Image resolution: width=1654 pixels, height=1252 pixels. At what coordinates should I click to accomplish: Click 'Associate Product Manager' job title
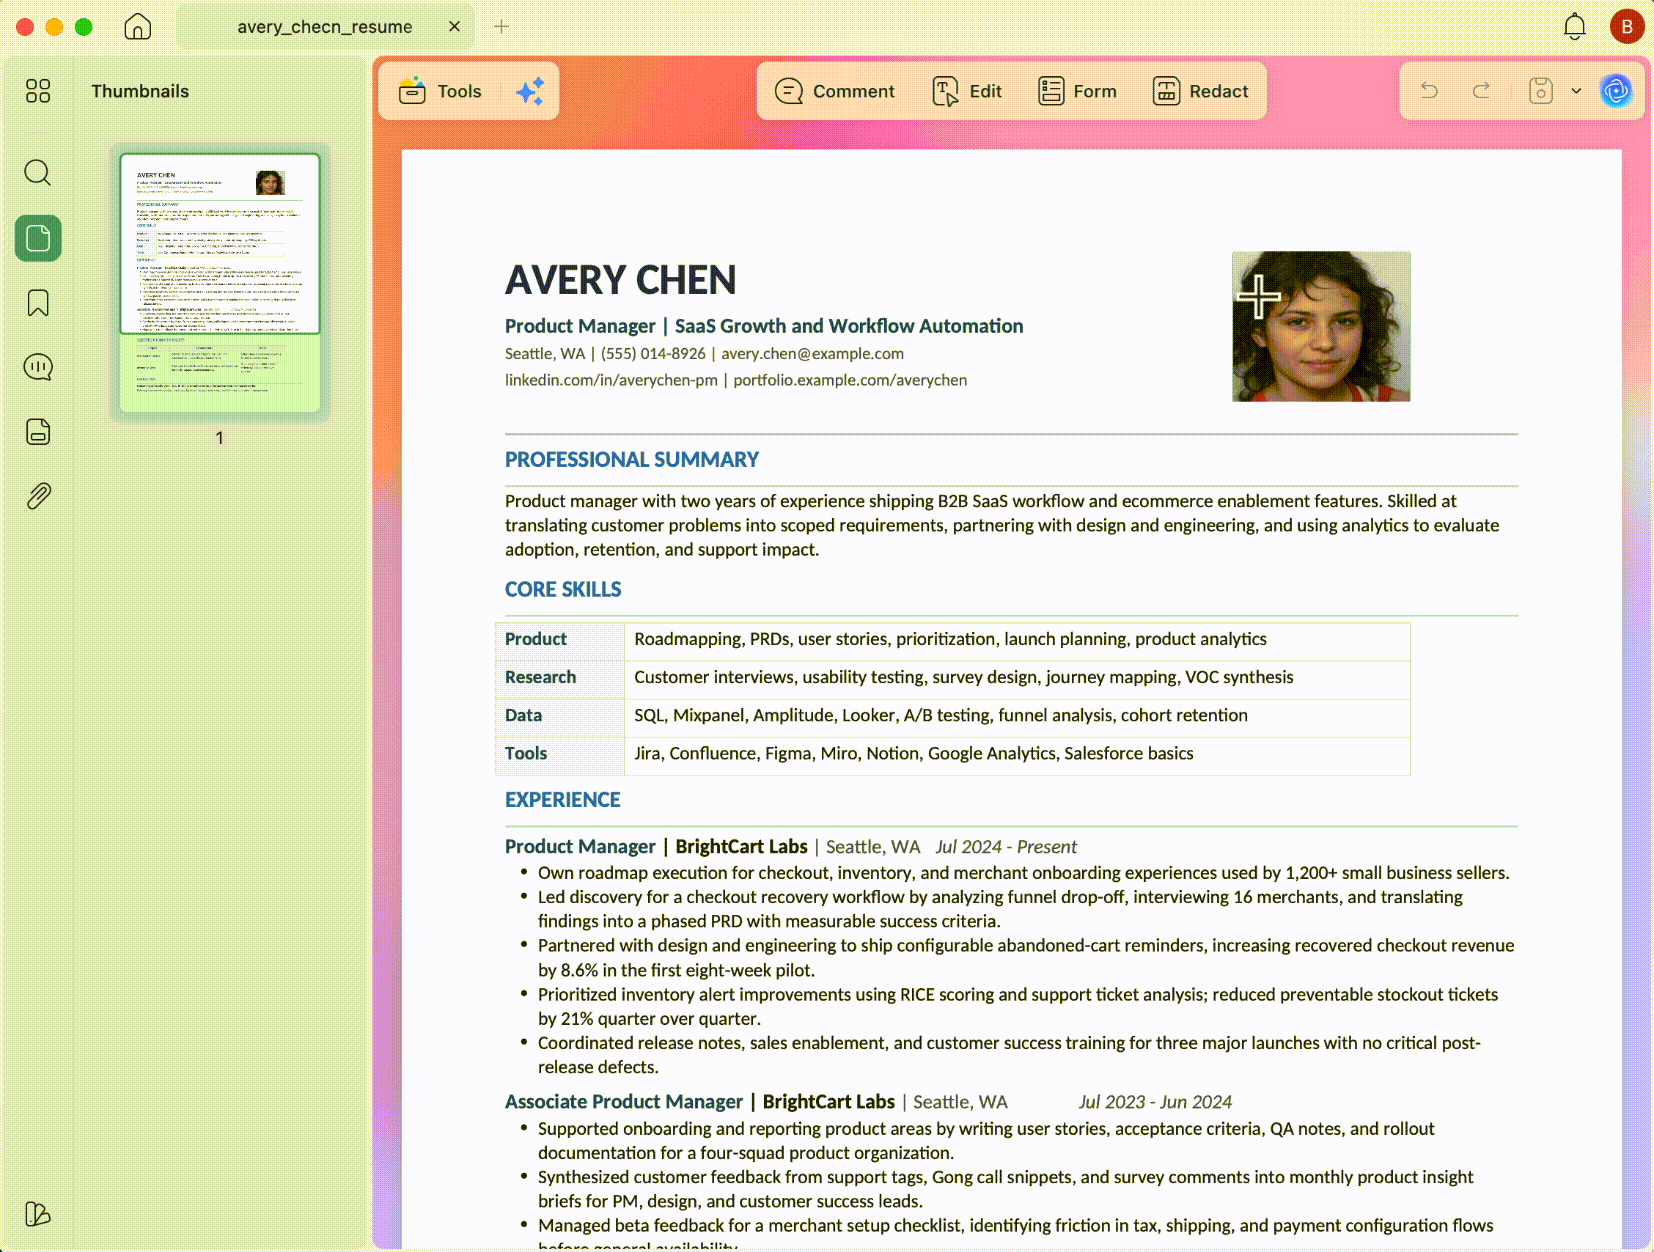pyautogui.click(x=624, y=1102)
